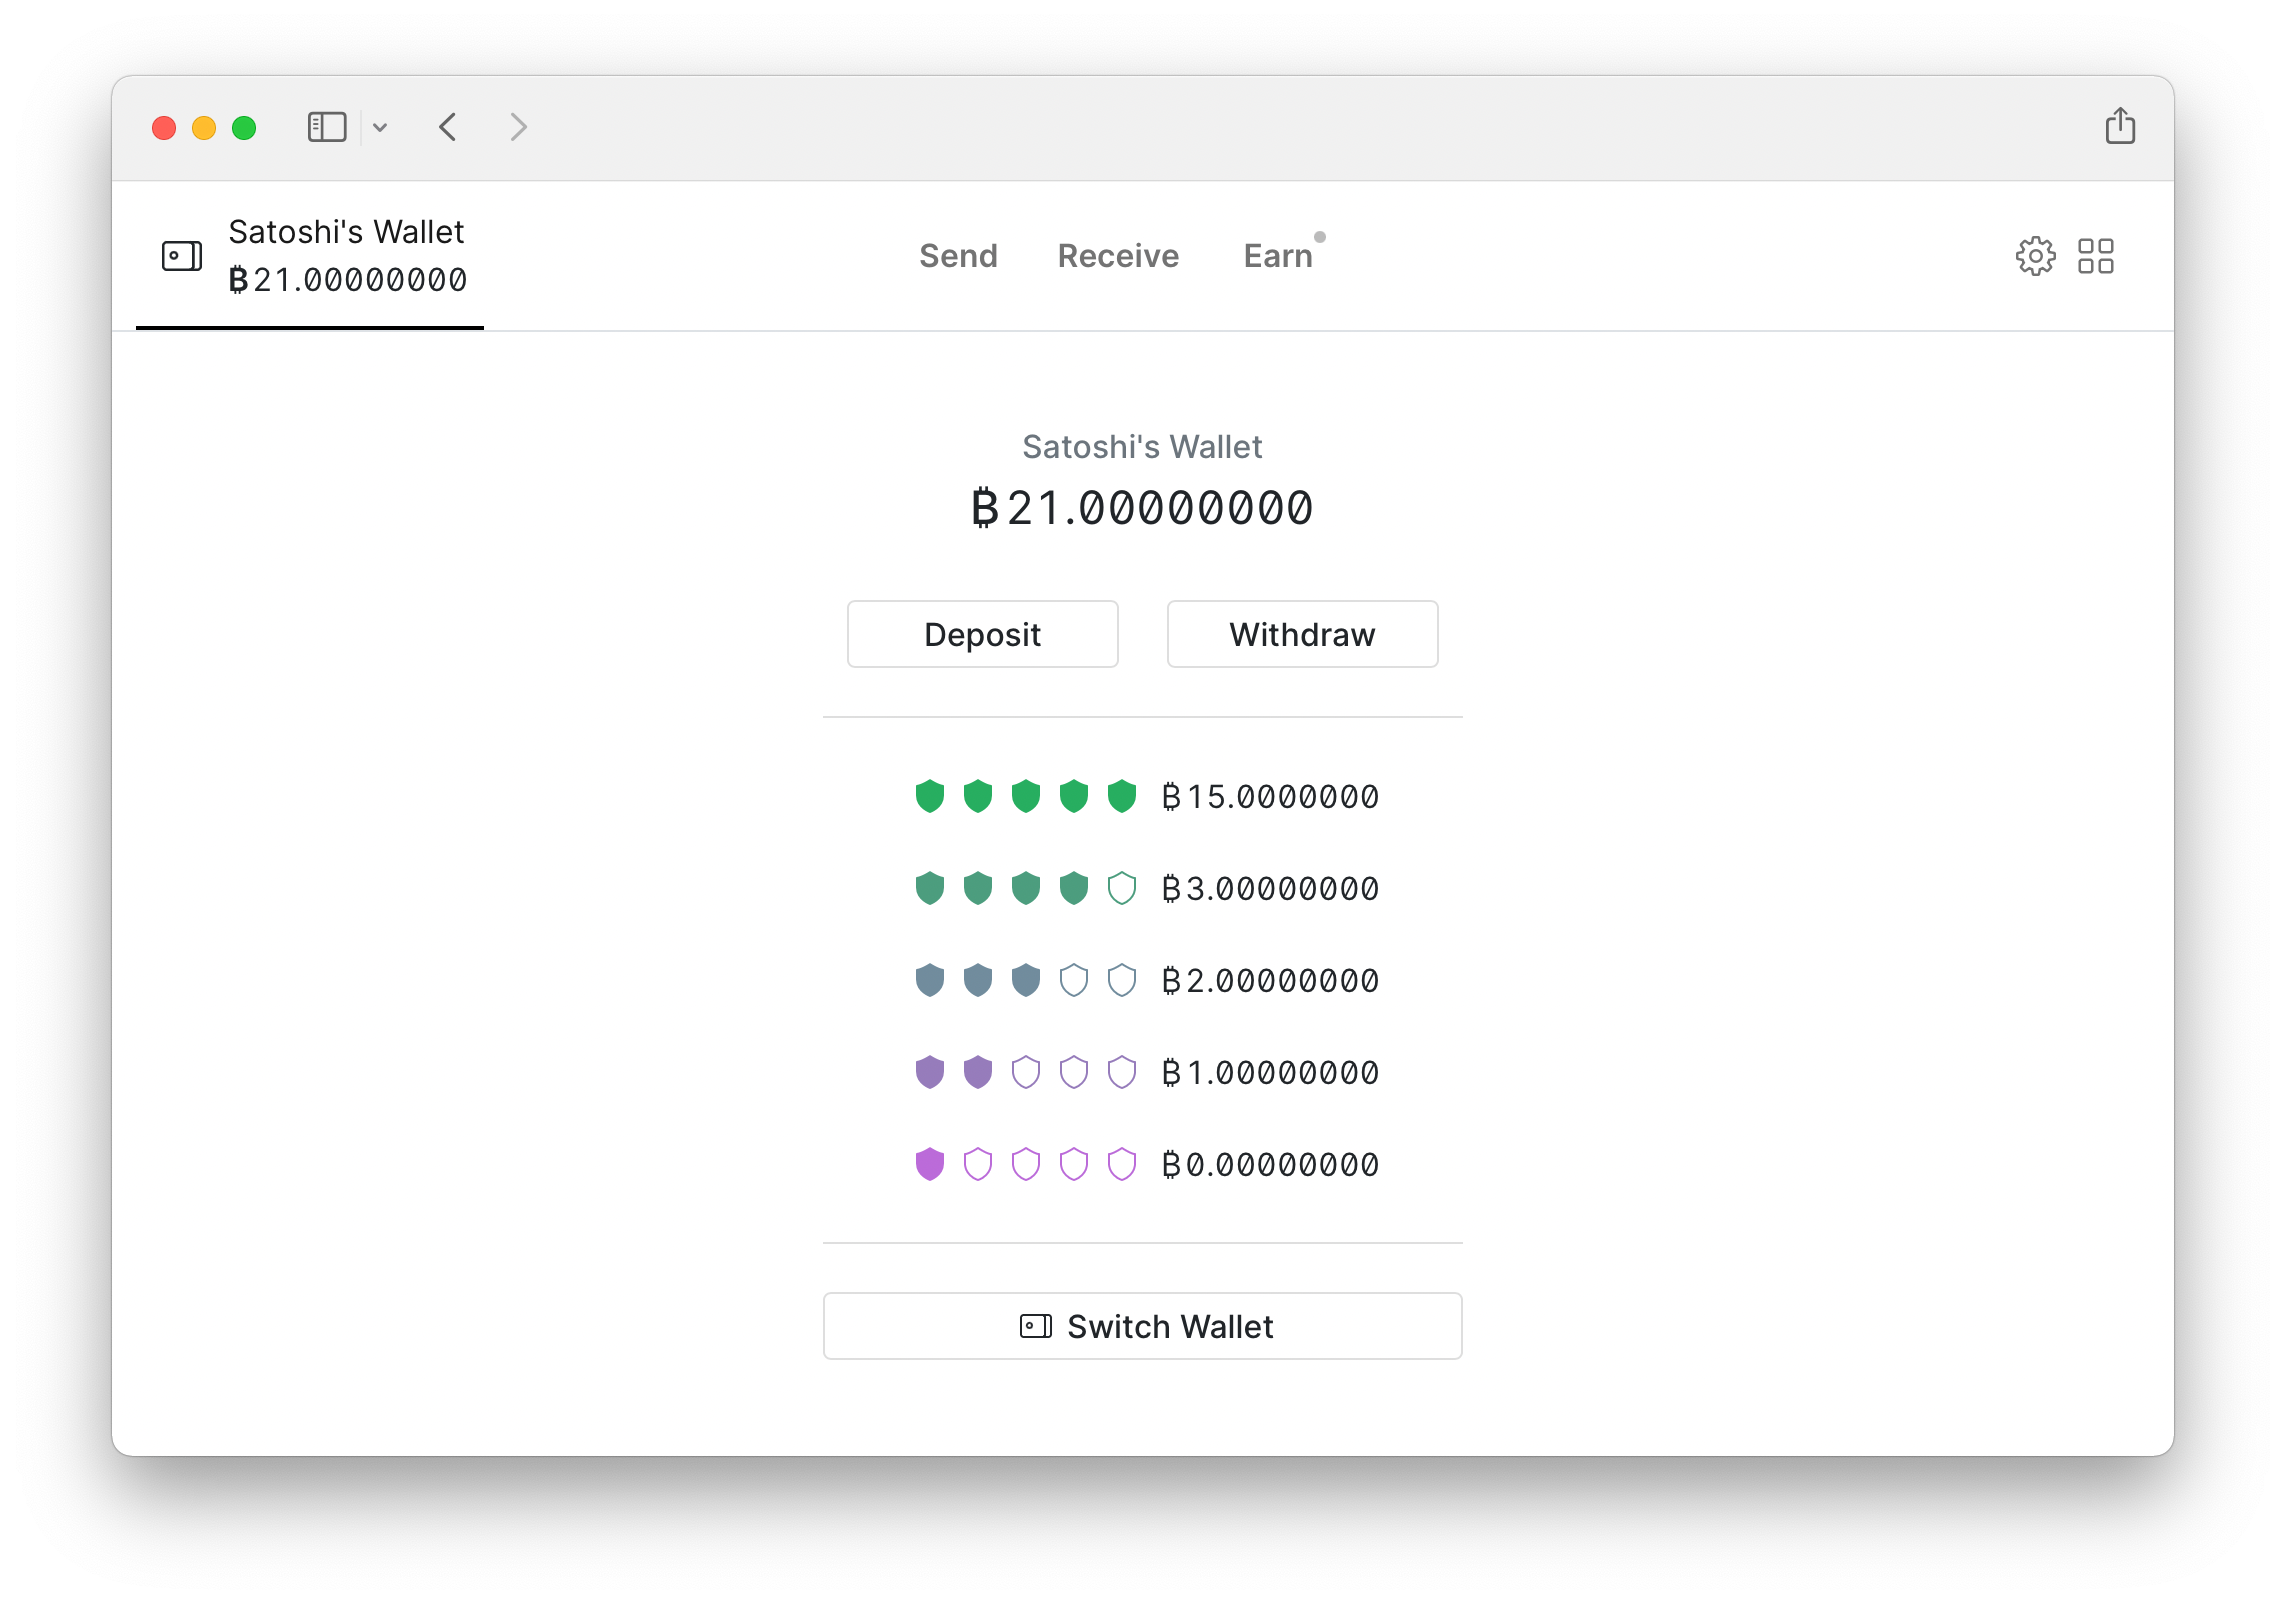
Task: Go back with the left chevron
Action: point(448,127)
